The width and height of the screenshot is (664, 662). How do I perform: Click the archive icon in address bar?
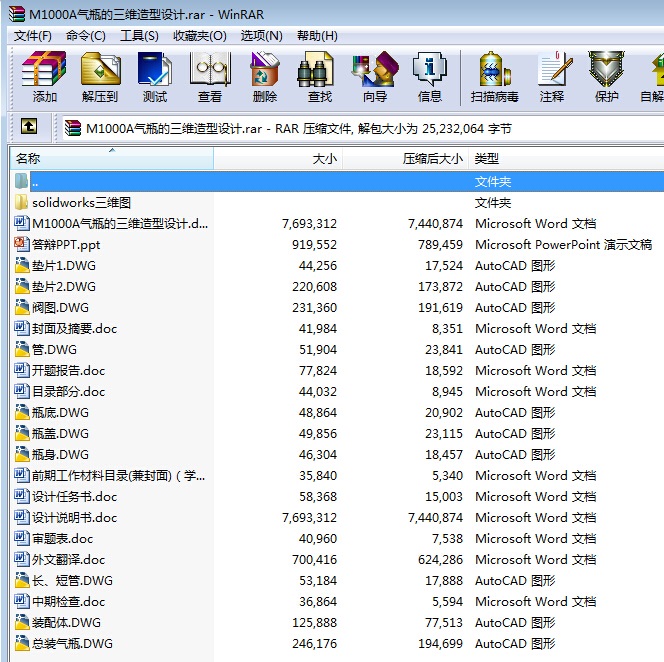pyautogui.click(x=72, y=128)
